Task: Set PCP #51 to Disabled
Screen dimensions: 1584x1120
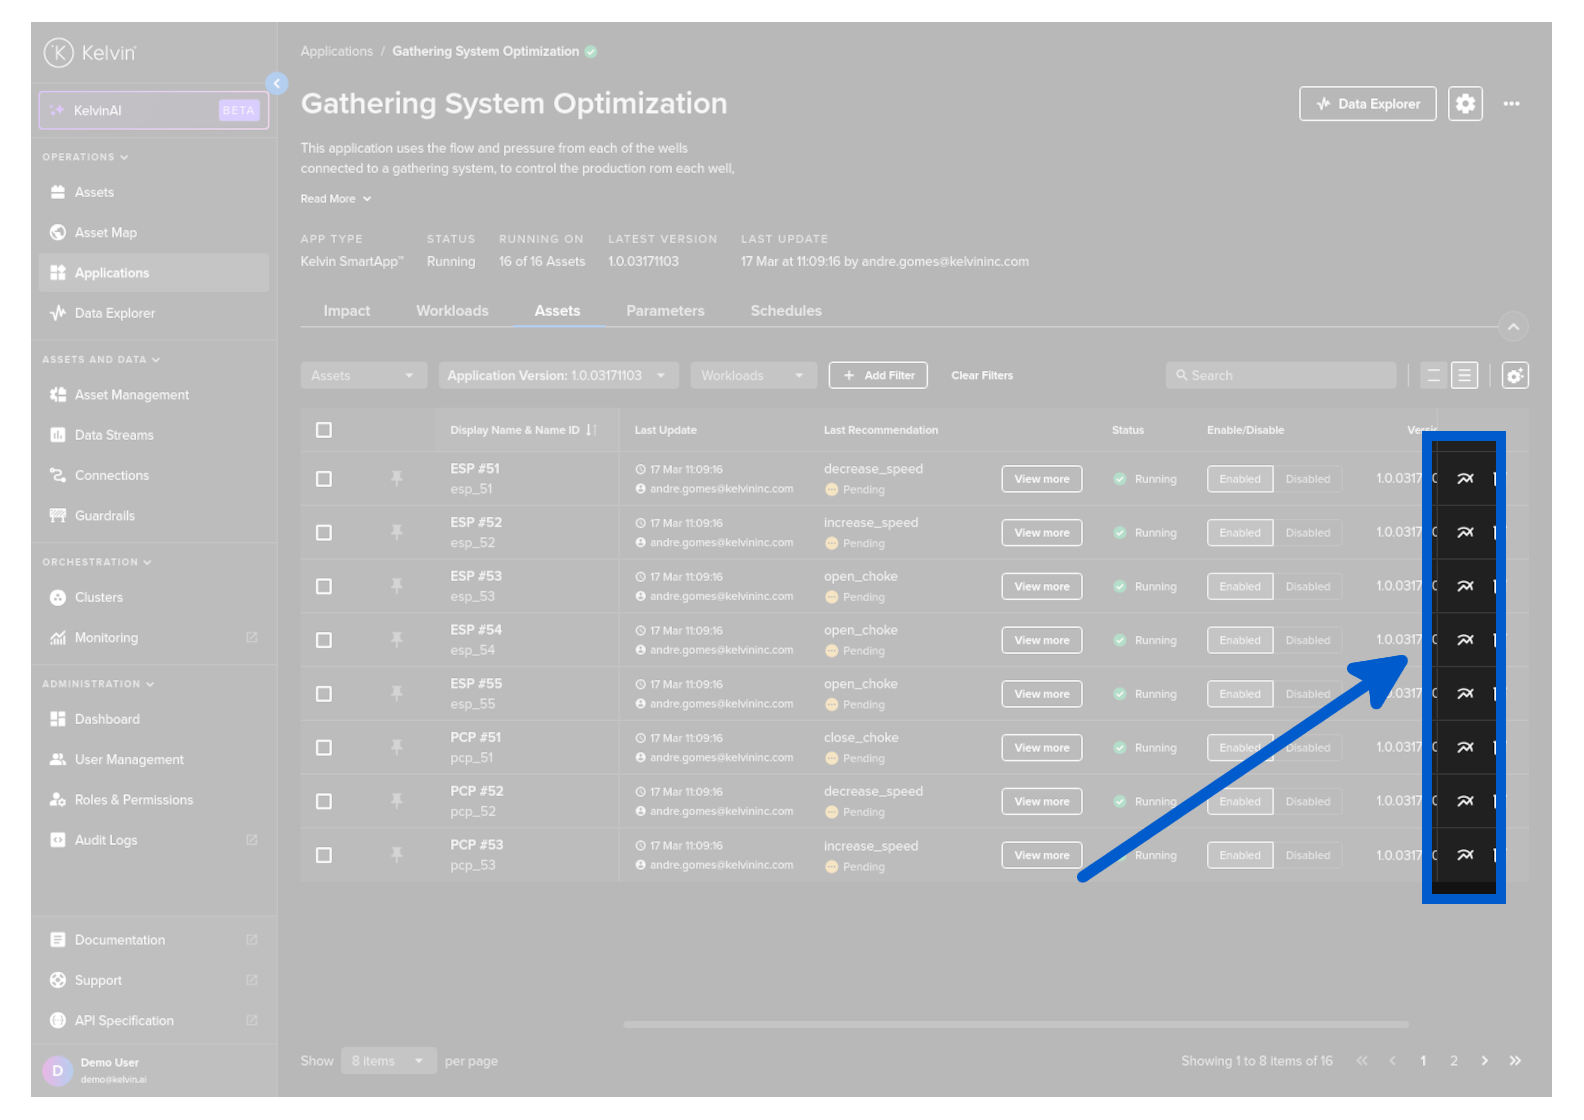Action: (x=1307, y=748)
